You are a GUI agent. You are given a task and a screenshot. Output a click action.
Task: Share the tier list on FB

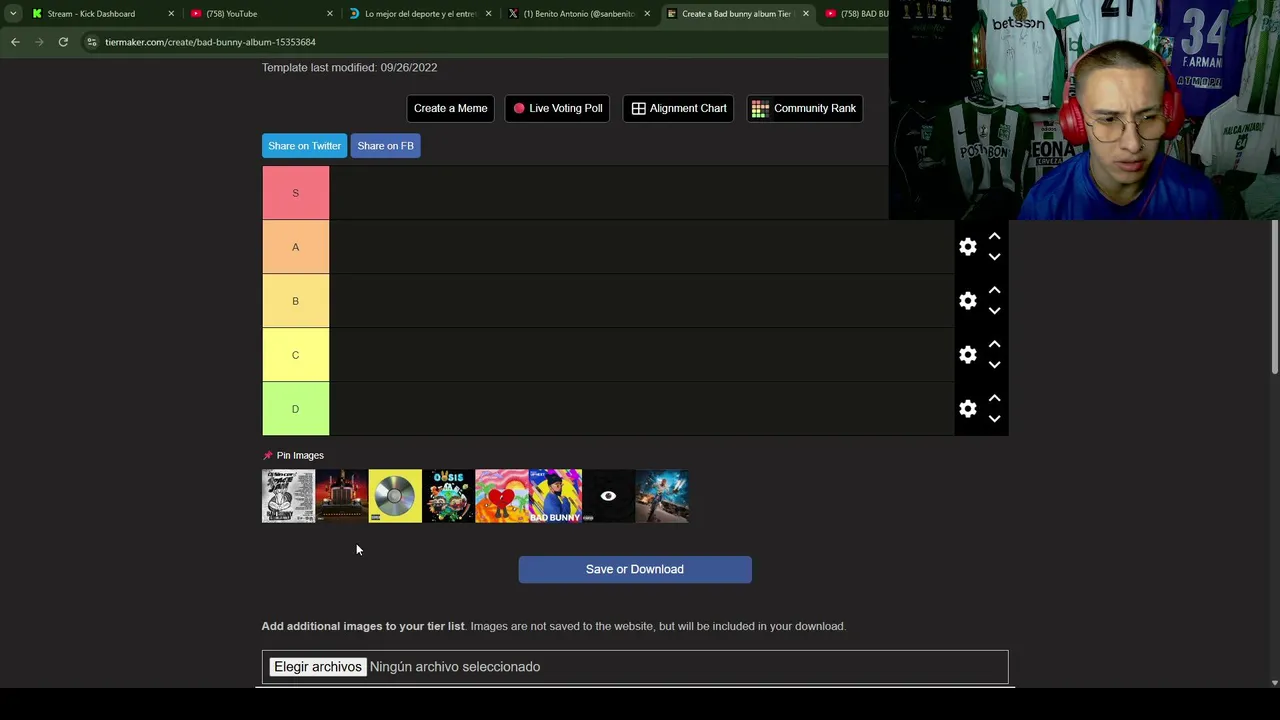385,146
